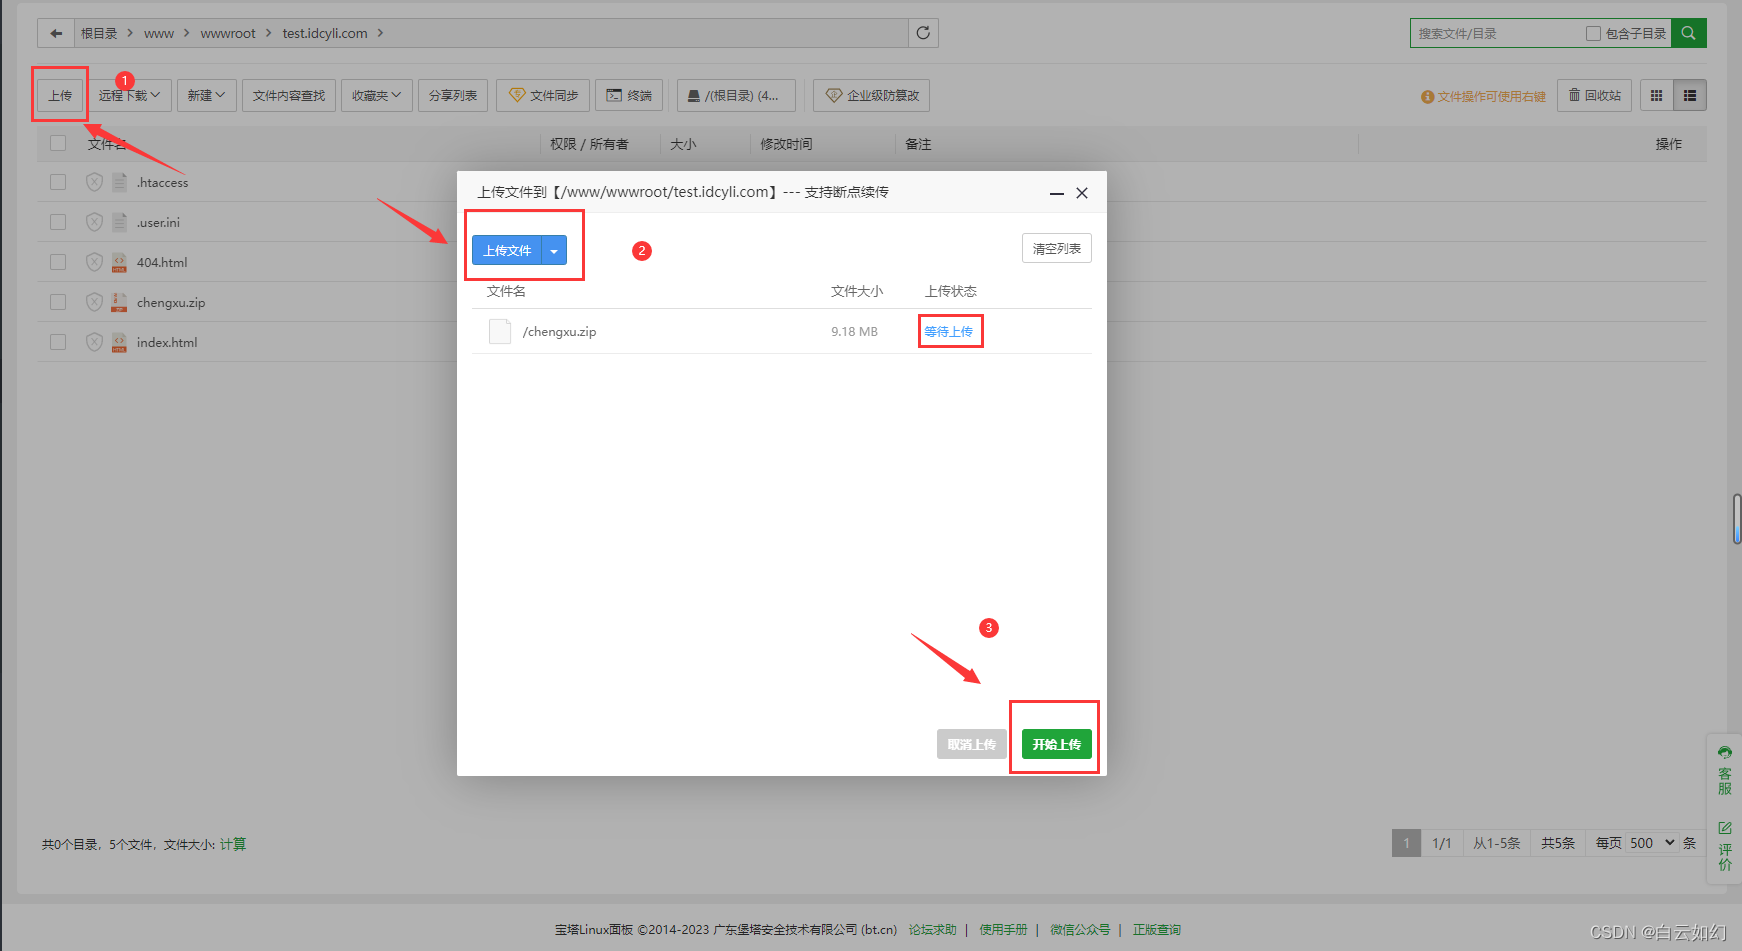Expand the remote download (远程下载) dropdown

(x=130, y=95)
